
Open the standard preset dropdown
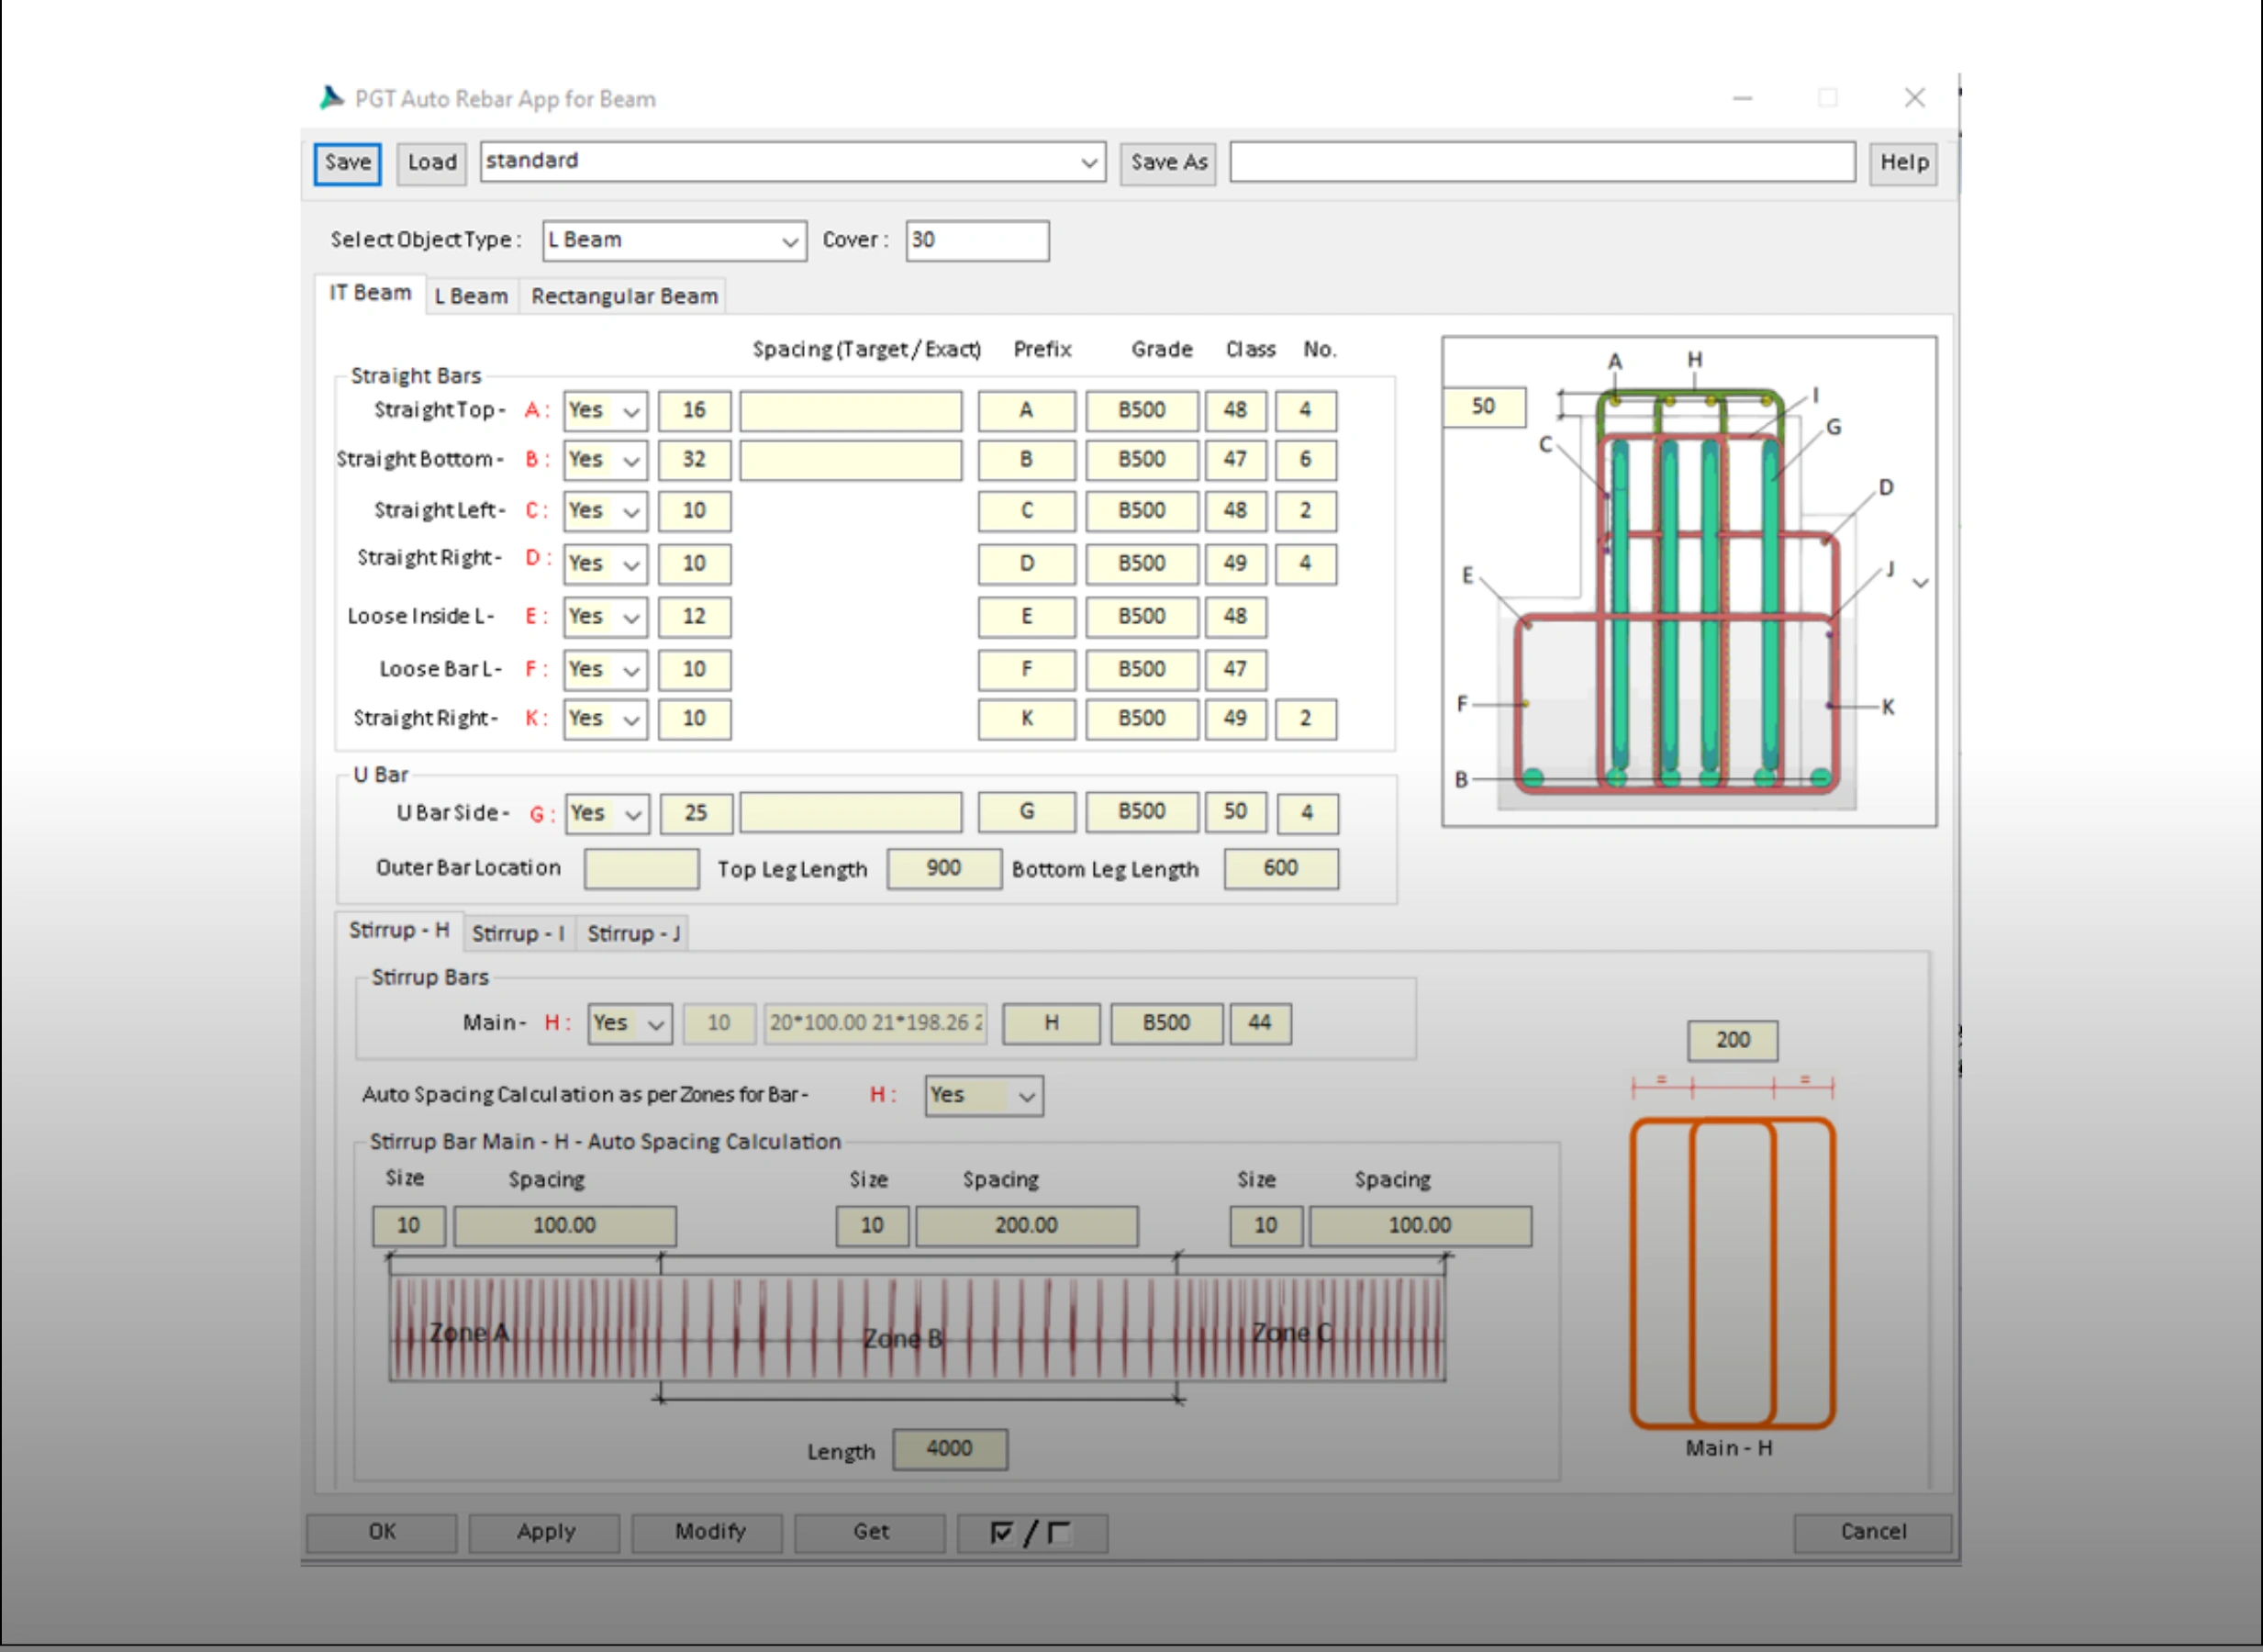[1088, 163]
